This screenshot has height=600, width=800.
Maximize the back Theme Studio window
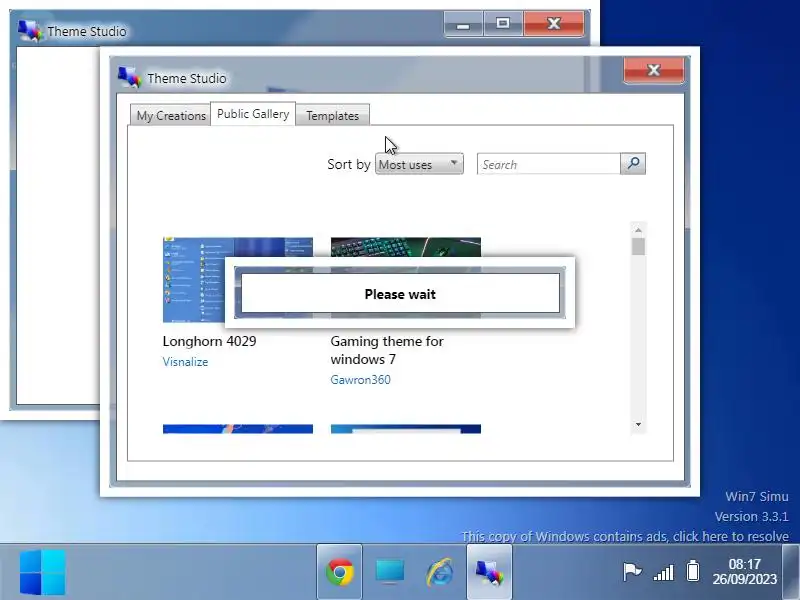(503, 24)
